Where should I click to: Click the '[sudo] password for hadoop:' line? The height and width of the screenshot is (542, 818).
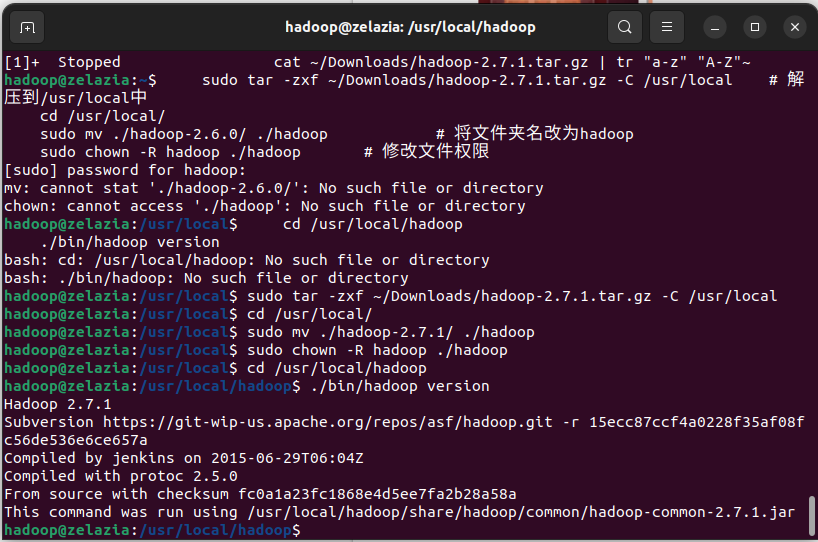pyautogui.click(x=125, y=170)
